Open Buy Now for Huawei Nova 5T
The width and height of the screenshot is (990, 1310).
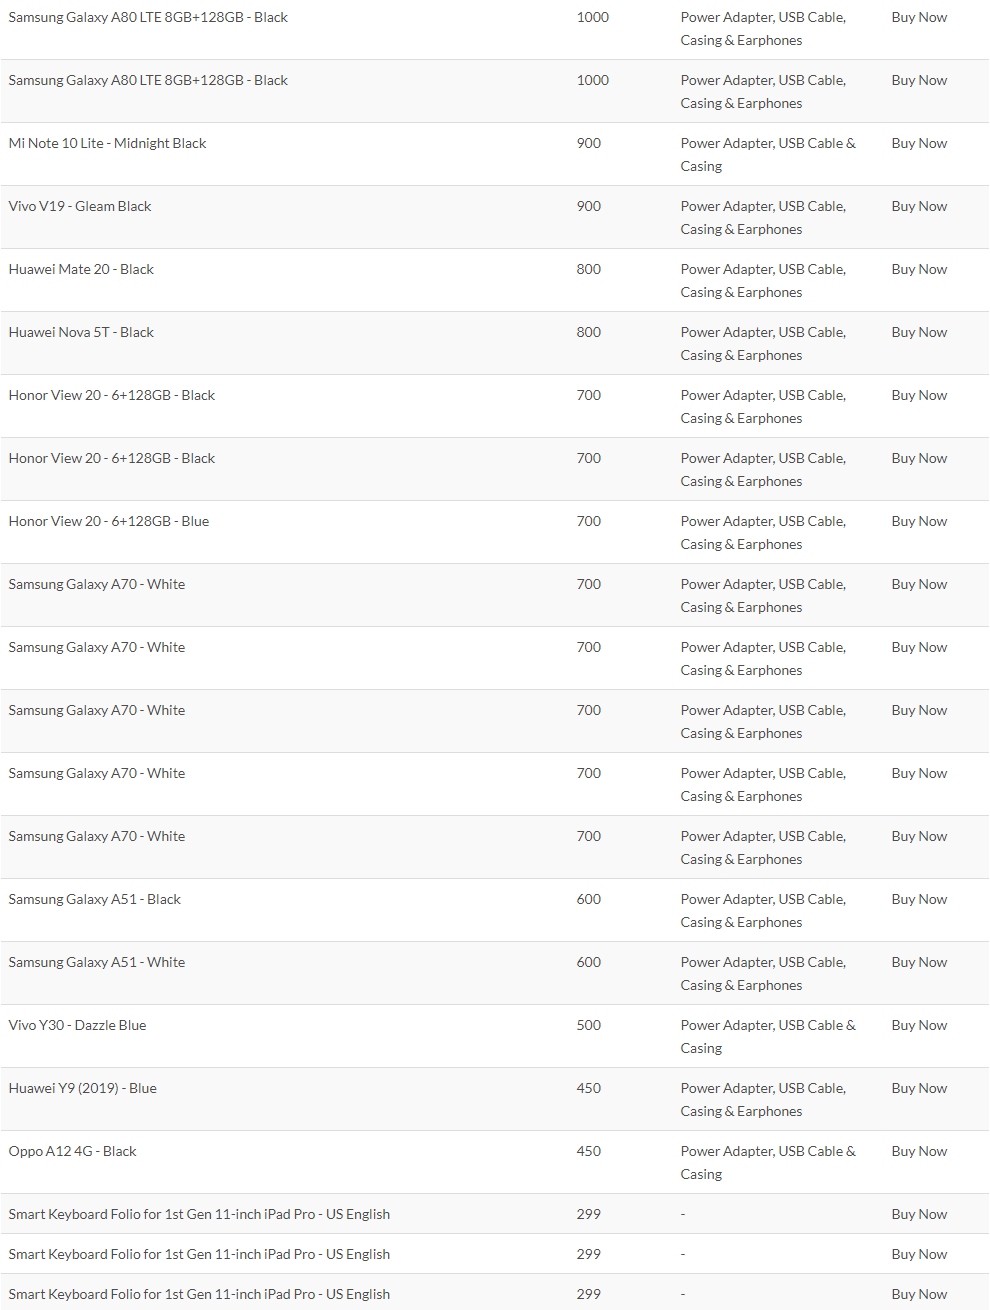(x=919, y=332)
